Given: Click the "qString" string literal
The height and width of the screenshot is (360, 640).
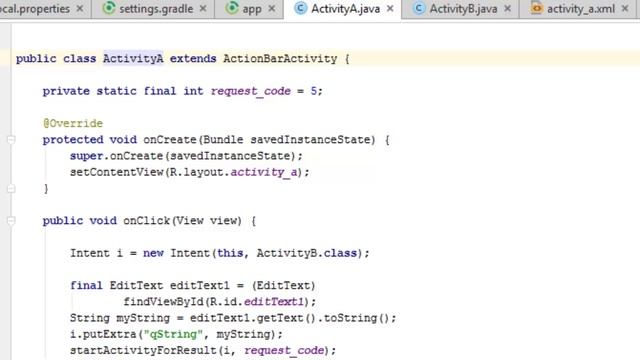Looking at the screenshot, I should (173, 334).
